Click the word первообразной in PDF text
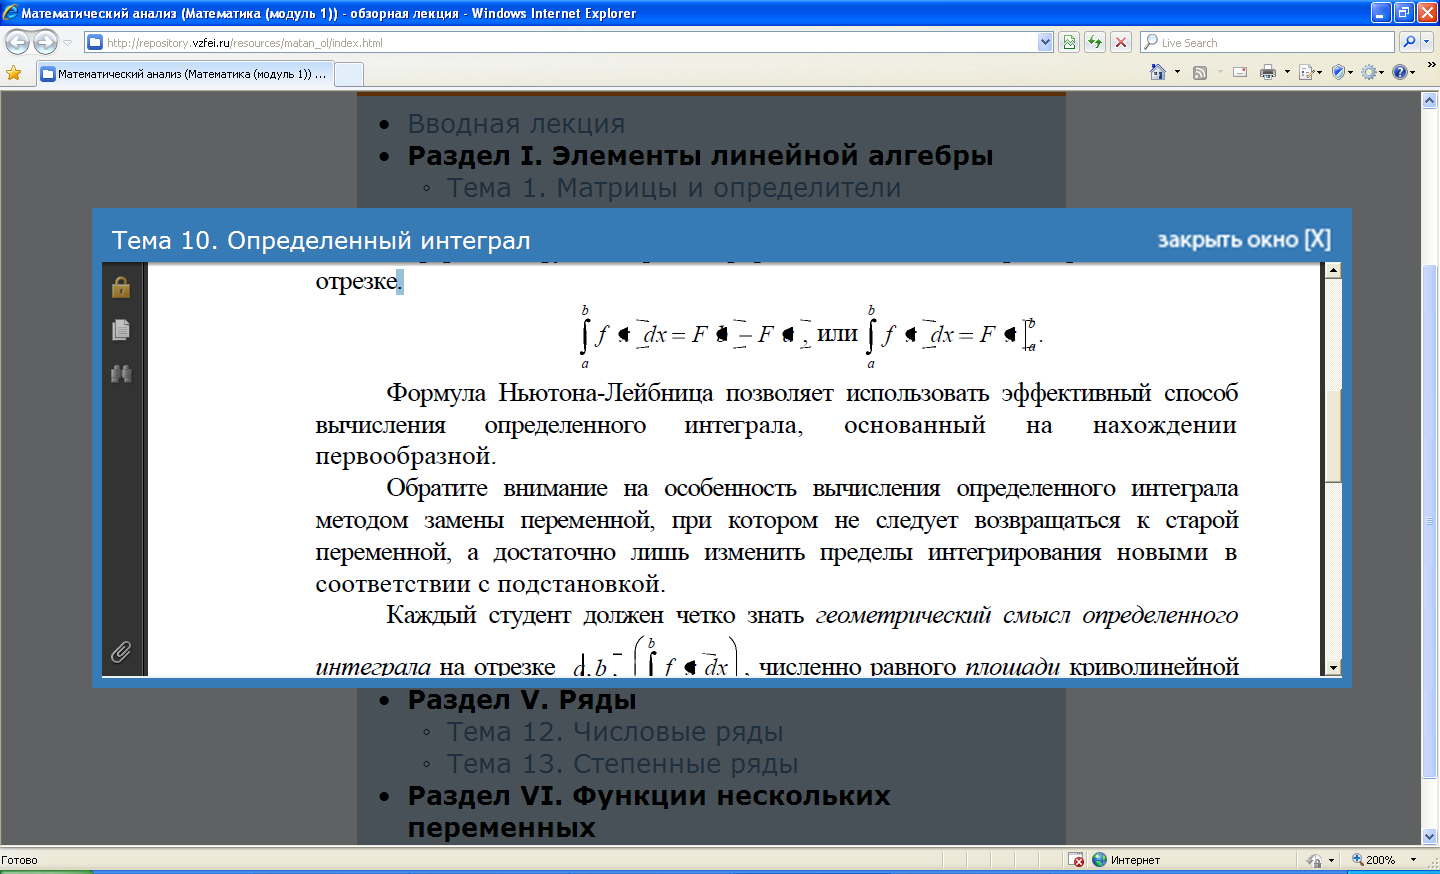 pos(405,457)
